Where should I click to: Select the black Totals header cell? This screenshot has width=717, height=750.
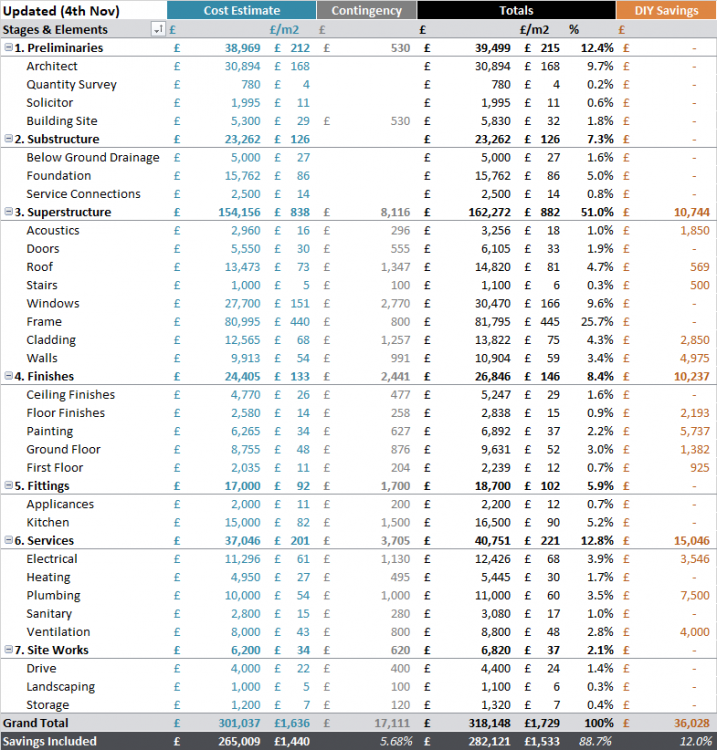click(x=516, y=10)
